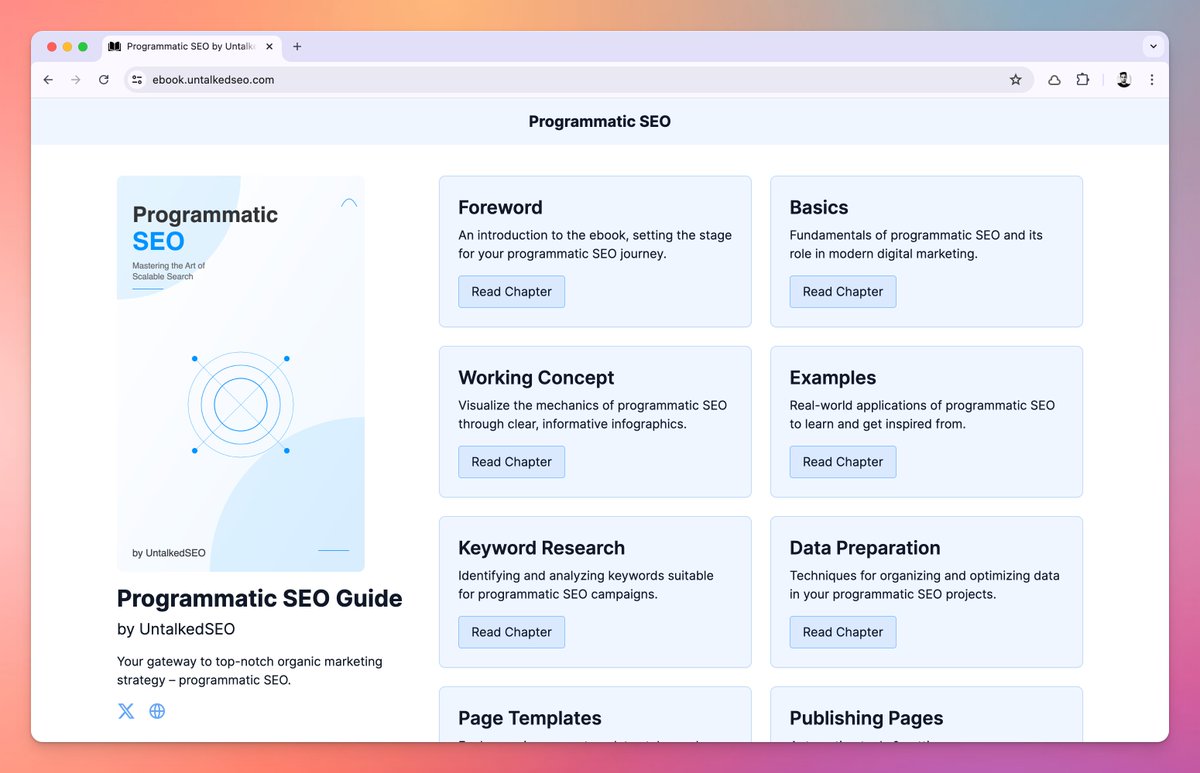Click the address bar URL field
The height and width of the screenshot is (773, 1200).
pos(580,80)
